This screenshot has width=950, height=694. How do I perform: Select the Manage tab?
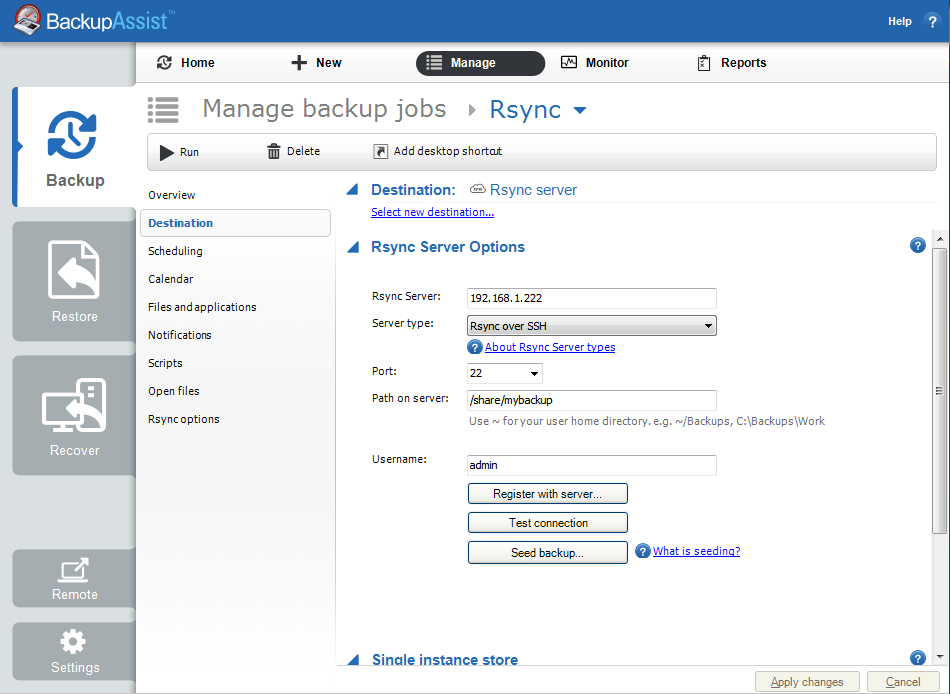tap(480, 63)
